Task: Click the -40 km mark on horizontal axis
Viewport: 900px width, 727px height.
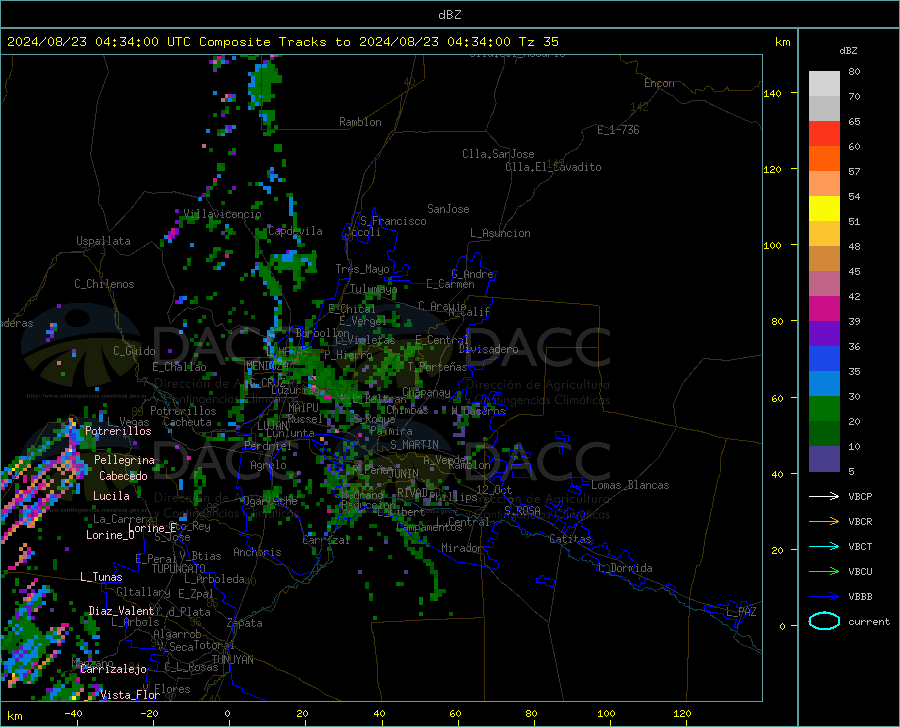Action: click(x=73, y=714)
